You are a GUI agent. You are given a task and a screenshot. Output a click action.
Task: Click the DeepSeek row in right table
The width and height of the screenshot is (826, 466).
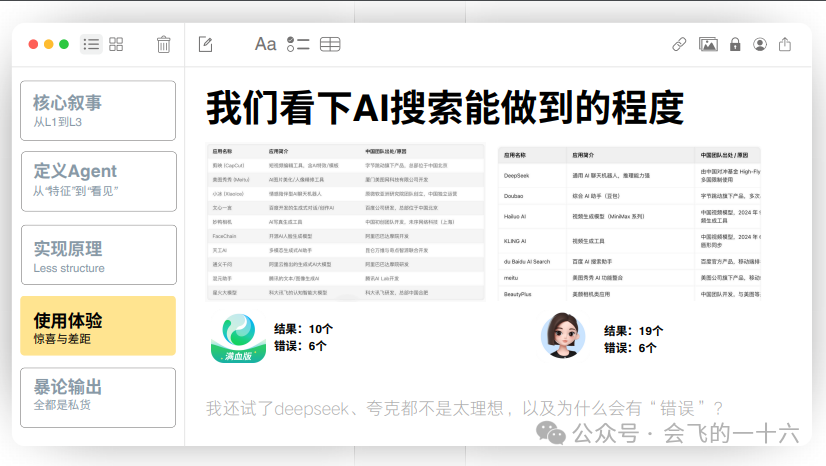[629, 175]
